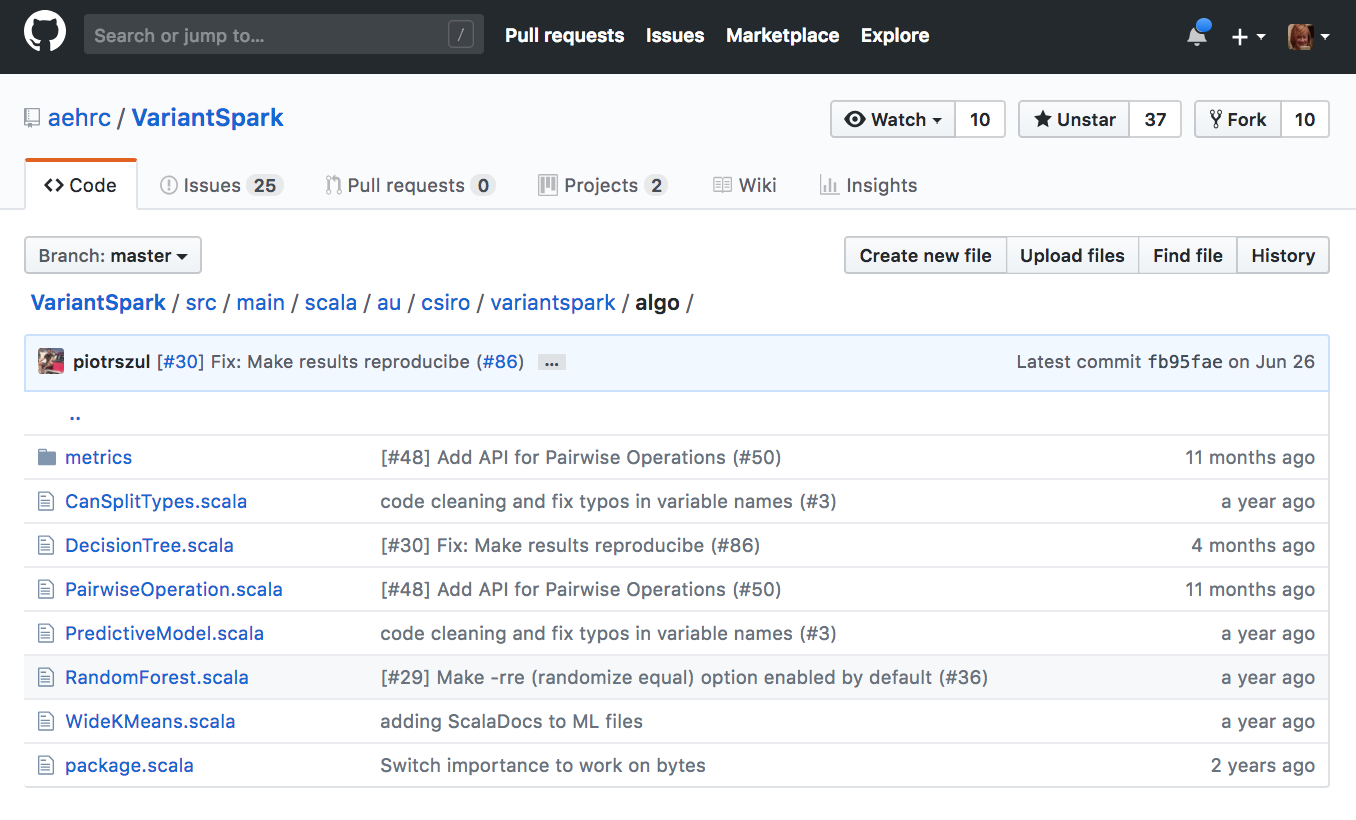The height and width of the screenshot is (820, 1356).
Task: Open commit hash fb95fae
Action: point(1185,361)
